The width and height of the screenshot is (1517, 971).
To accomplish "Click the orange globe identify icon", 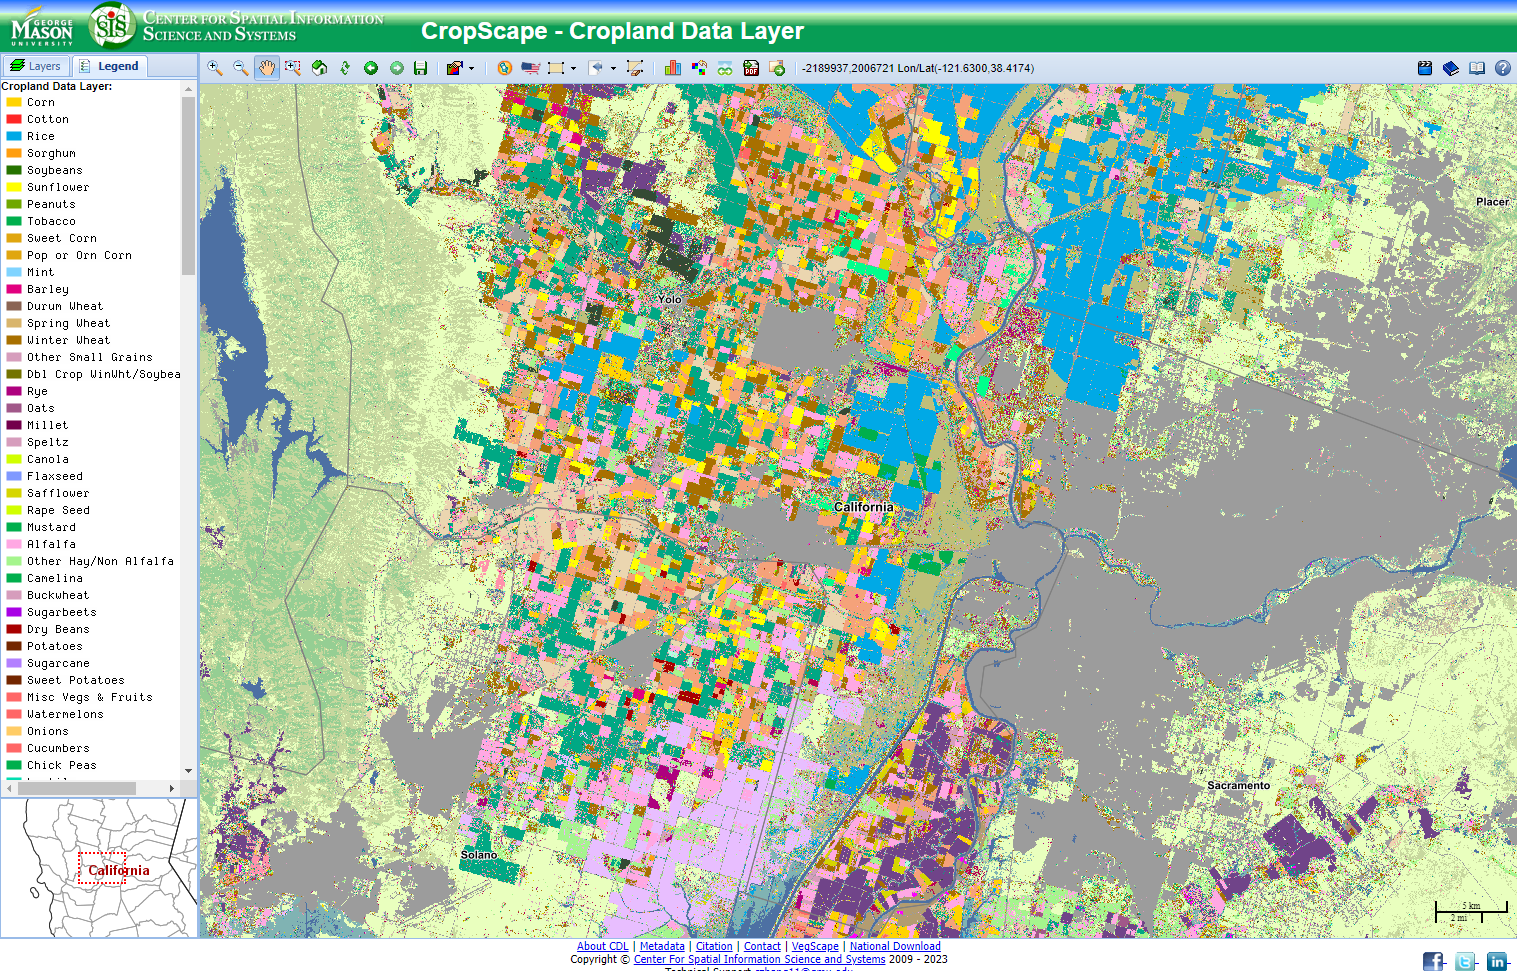I will [504, 68].
